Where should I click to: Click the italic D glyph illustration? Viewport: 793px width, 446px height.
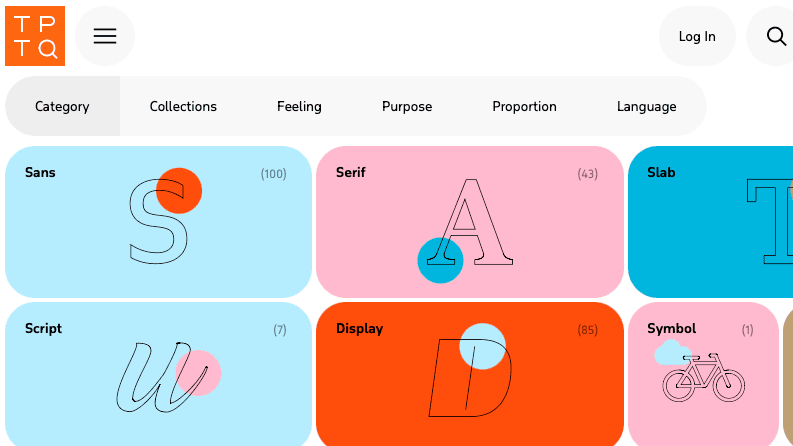470,378
